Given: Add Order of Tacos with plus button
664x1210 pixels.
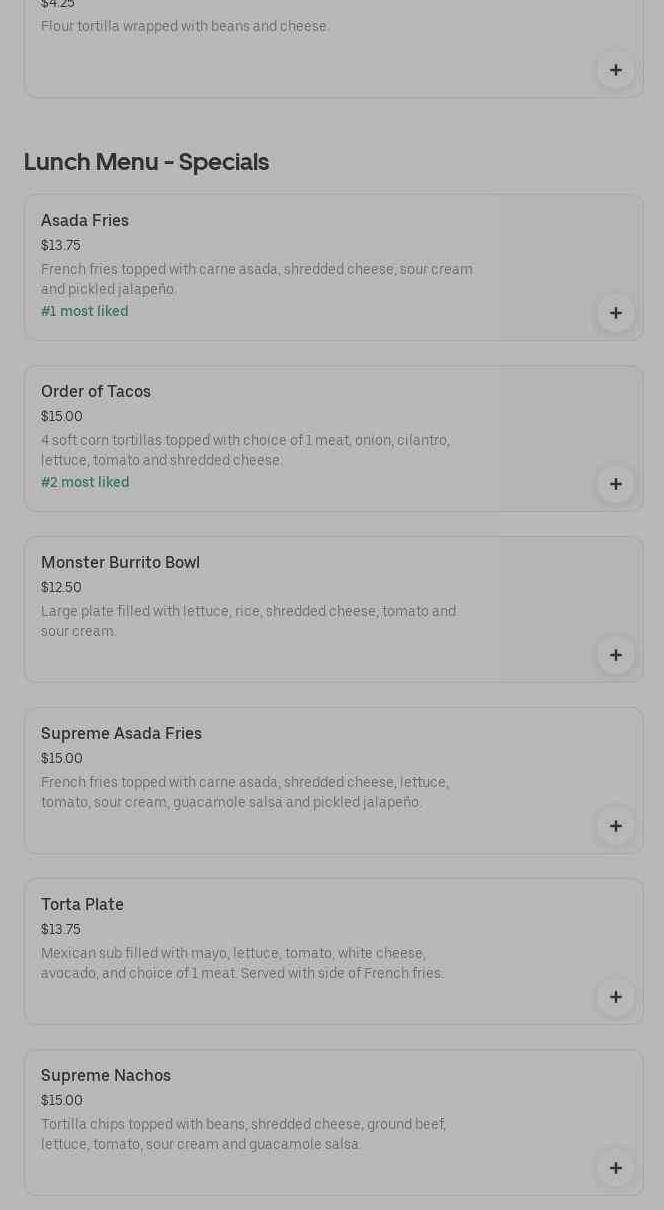Looking at the screenshot, I should point(615,484).
